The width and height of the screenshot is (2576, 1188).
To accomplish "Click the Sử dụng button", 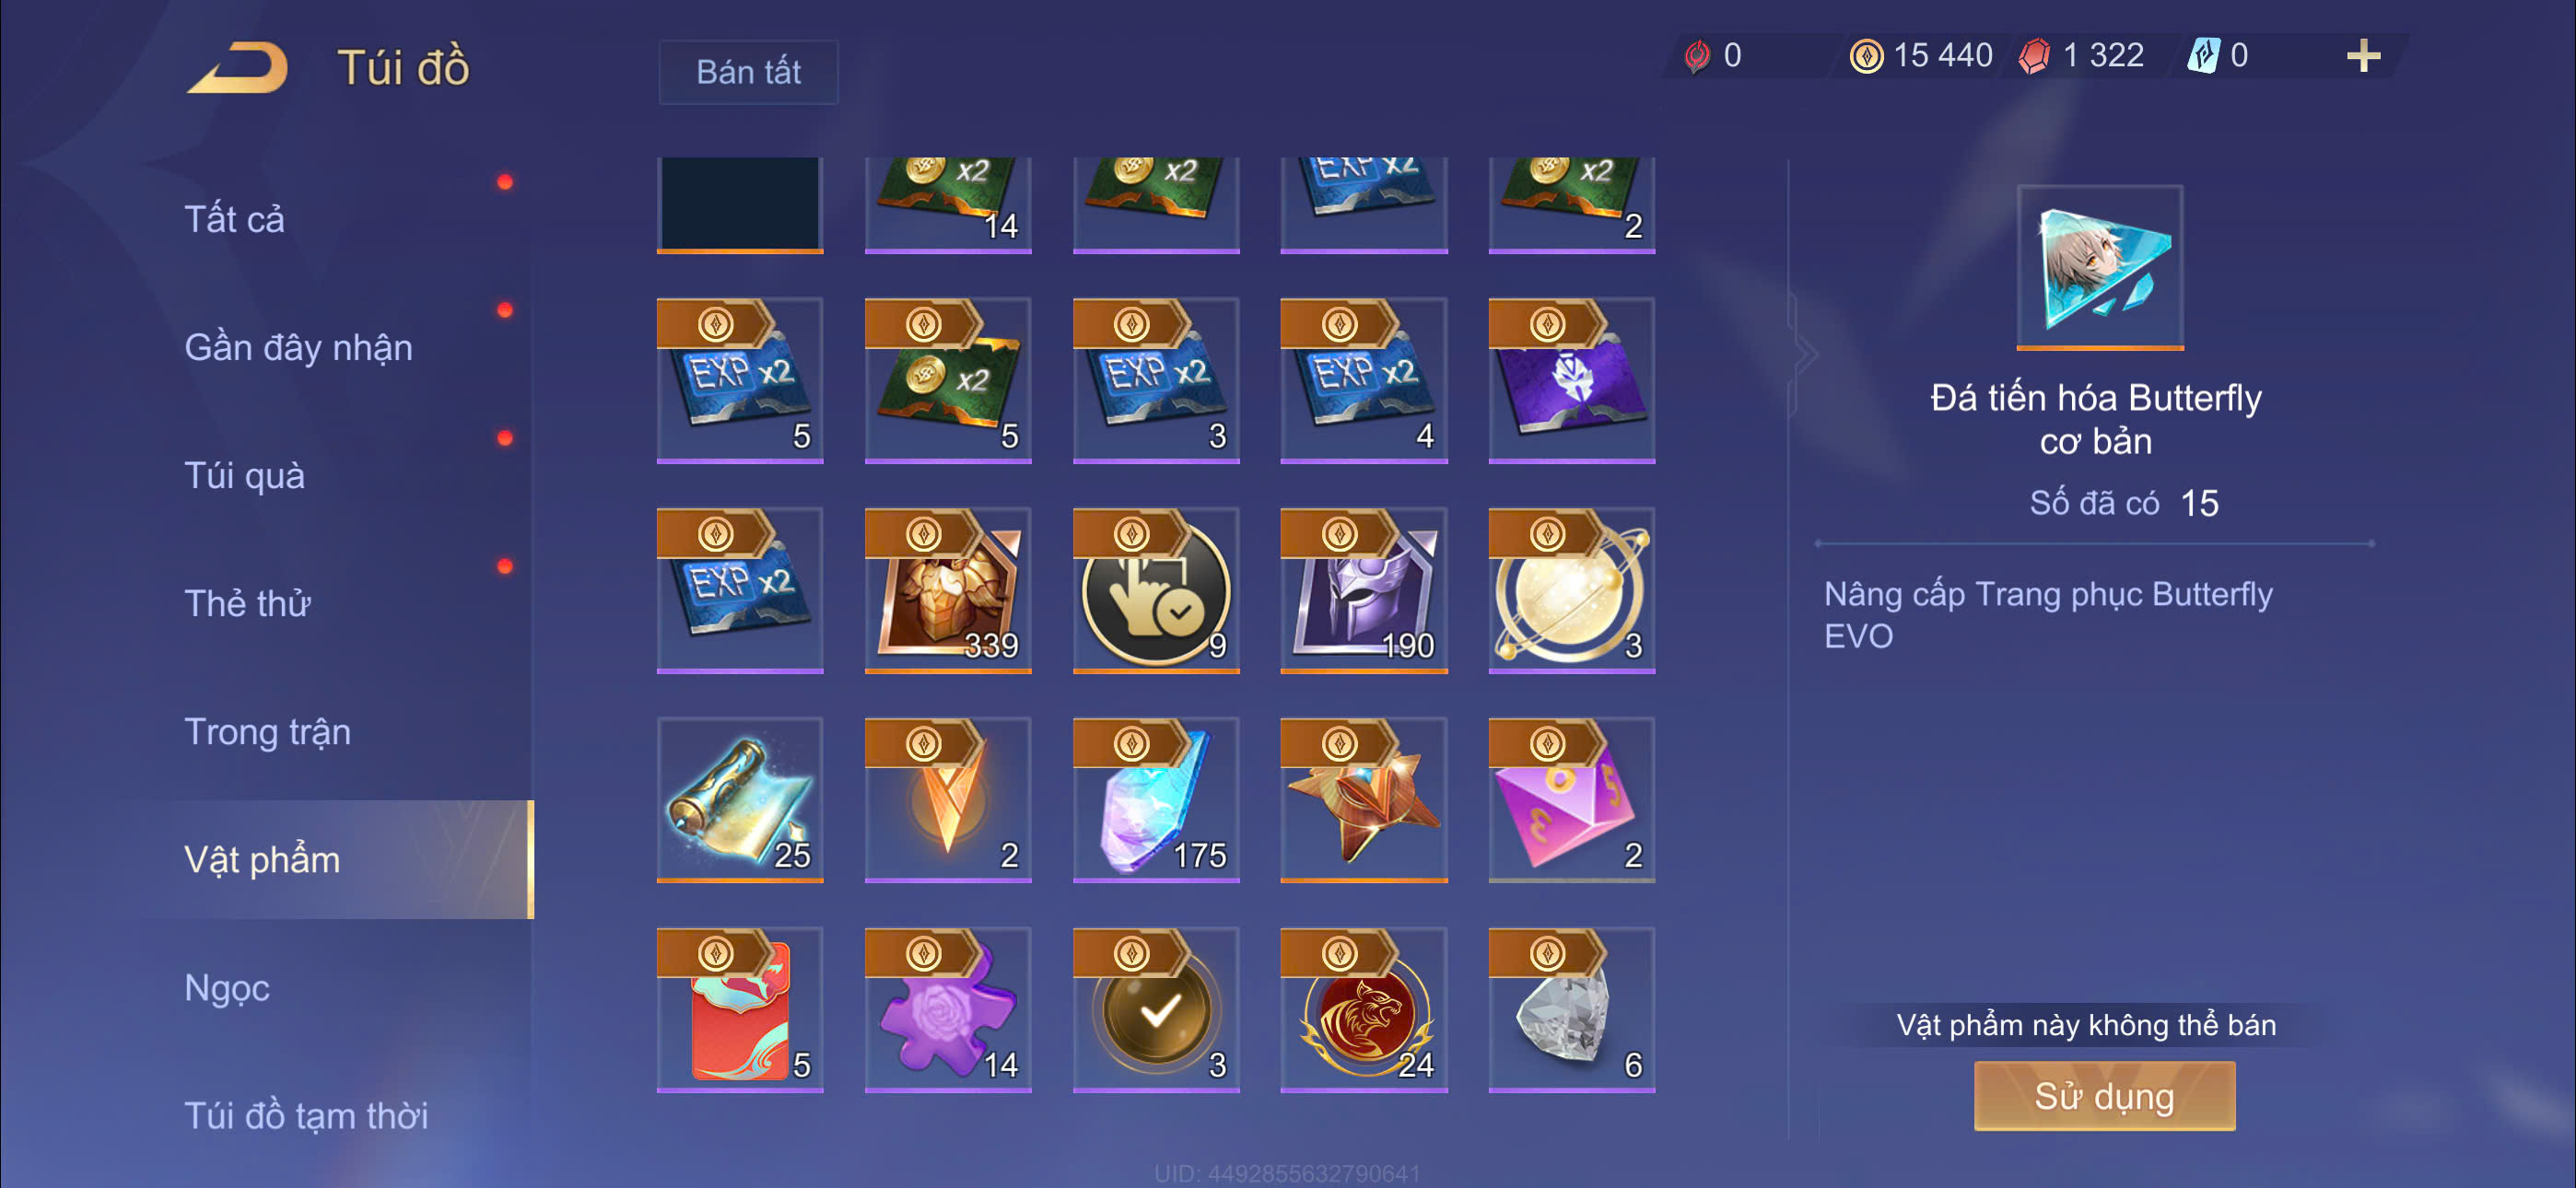I will pyautogui.click(x=2104, y=1096).
